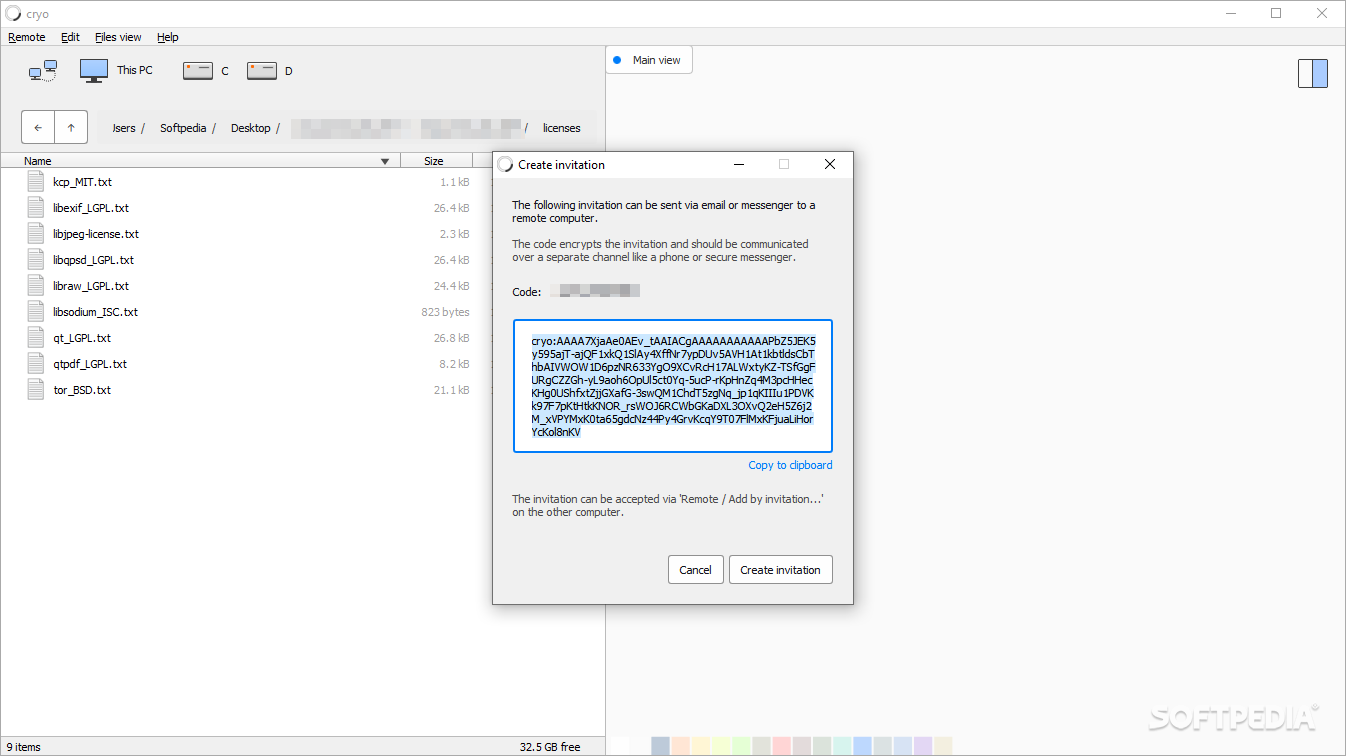Click the kcp_MIT.txt file icon
Screen dimensions: 1346x756
36,182
